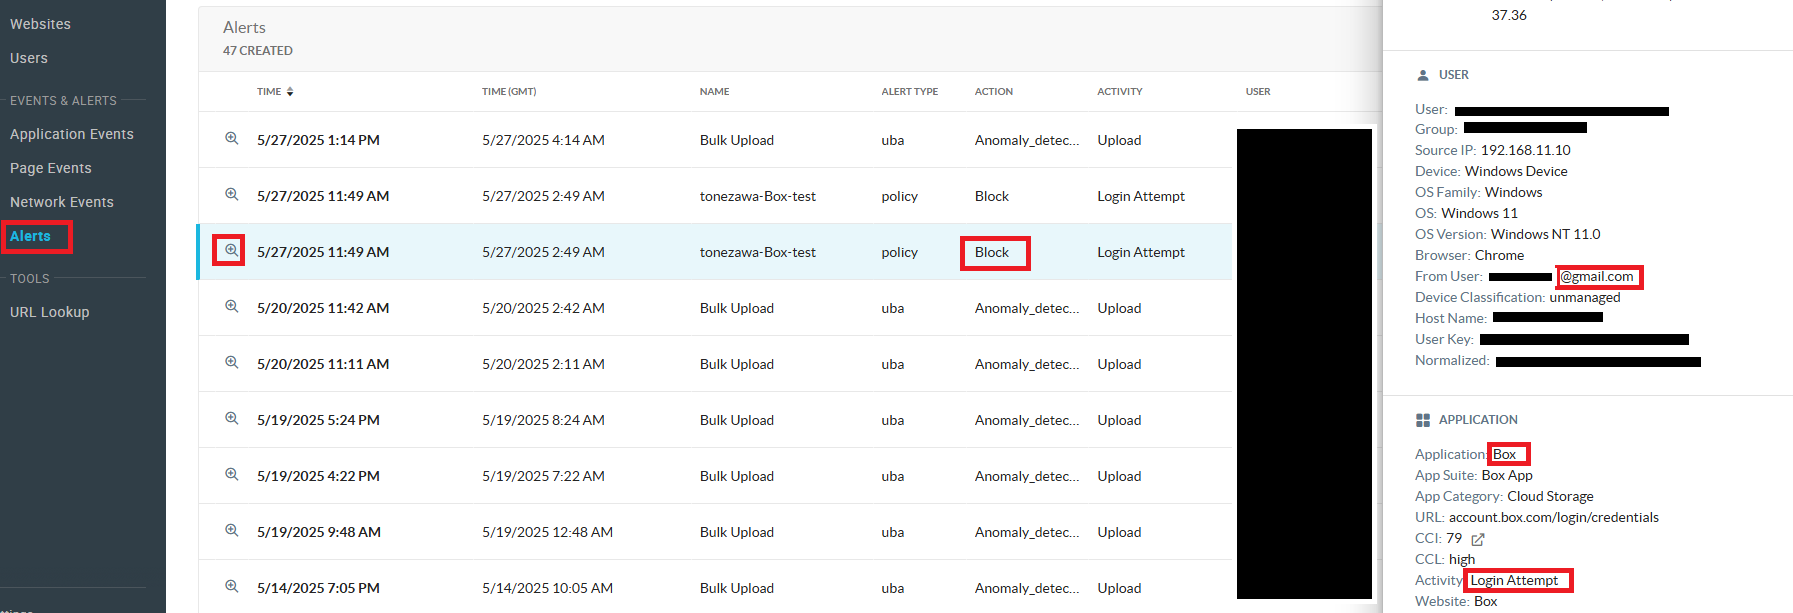The width and height of the screenshot is (1793, 613).
Task: Click the NAME column header
Action: 714,92
